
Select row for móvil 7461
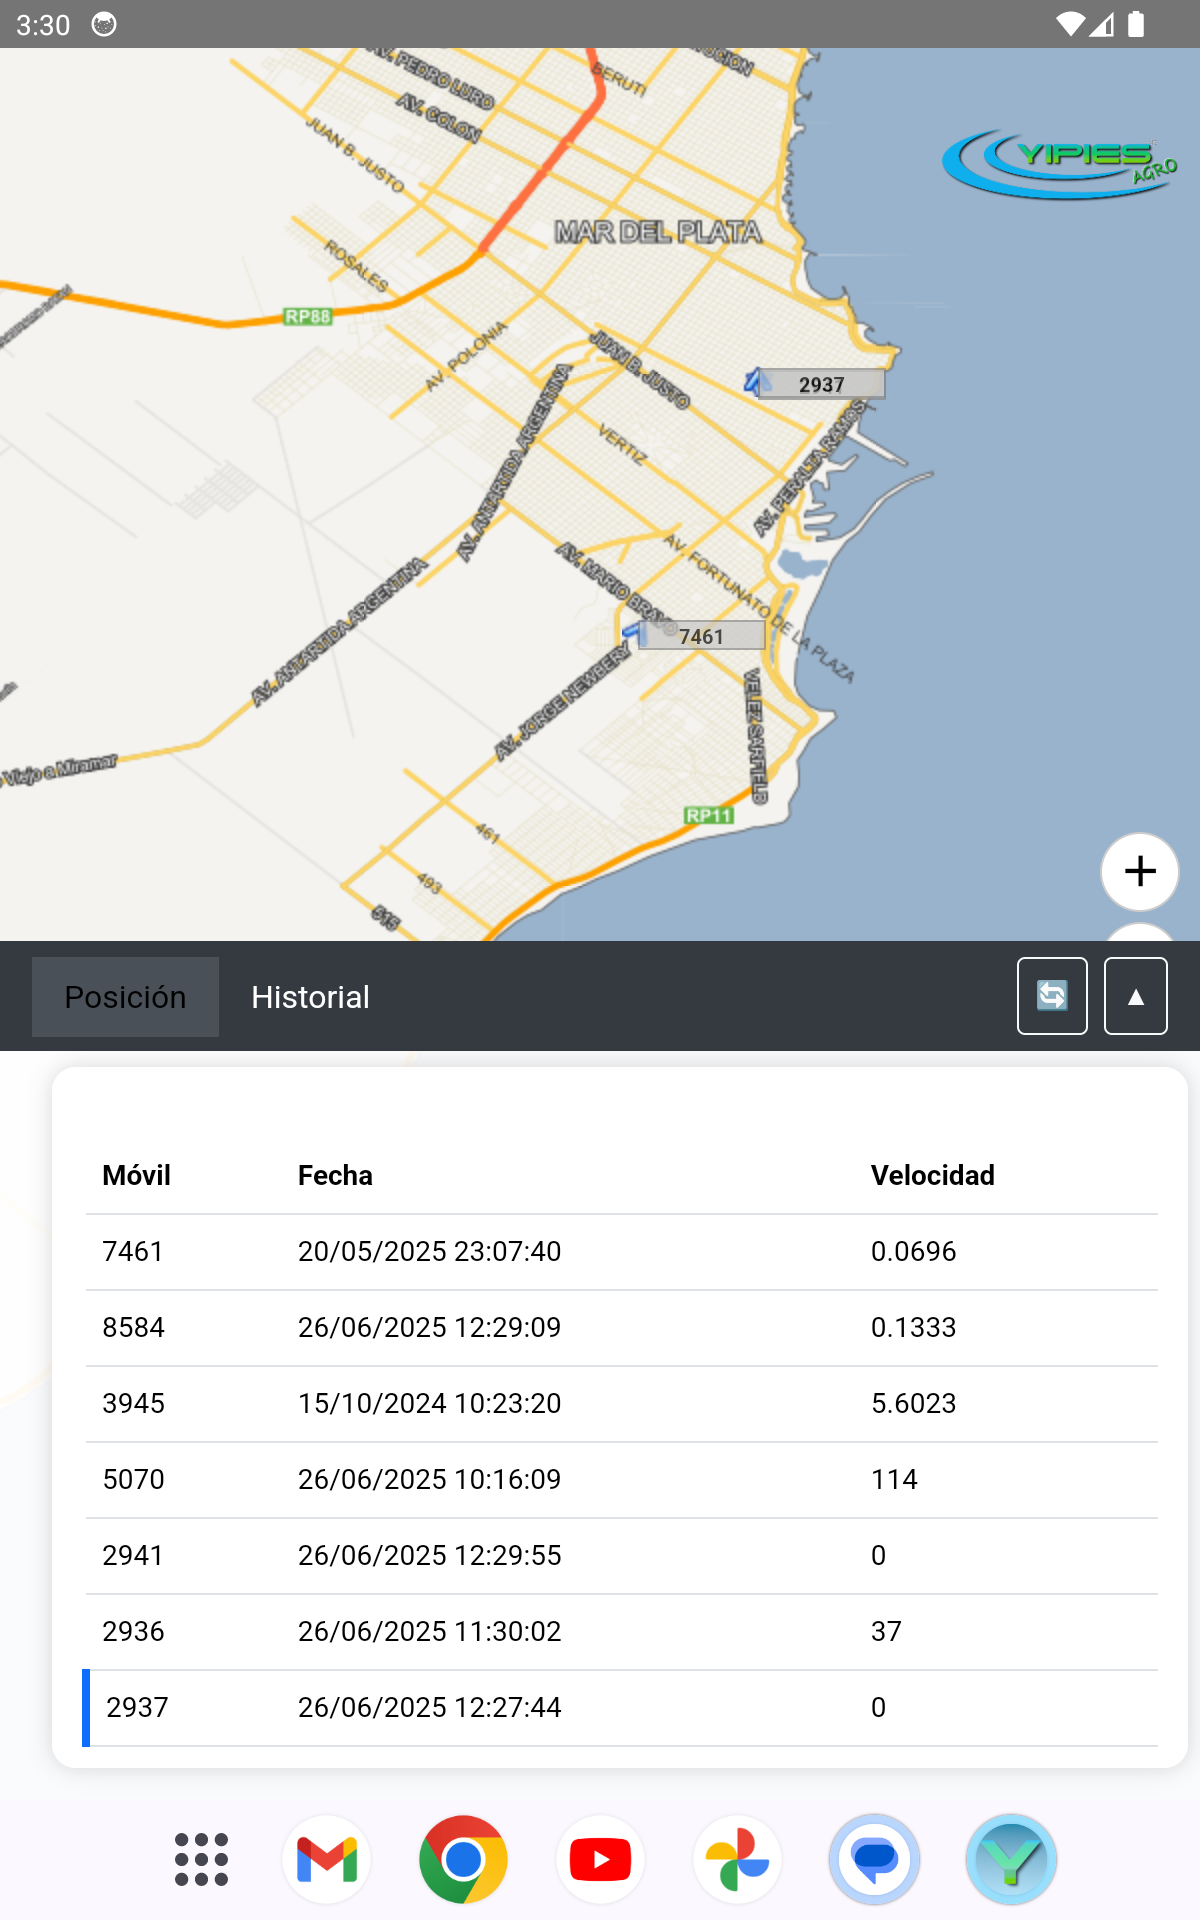pos(620,1251)
